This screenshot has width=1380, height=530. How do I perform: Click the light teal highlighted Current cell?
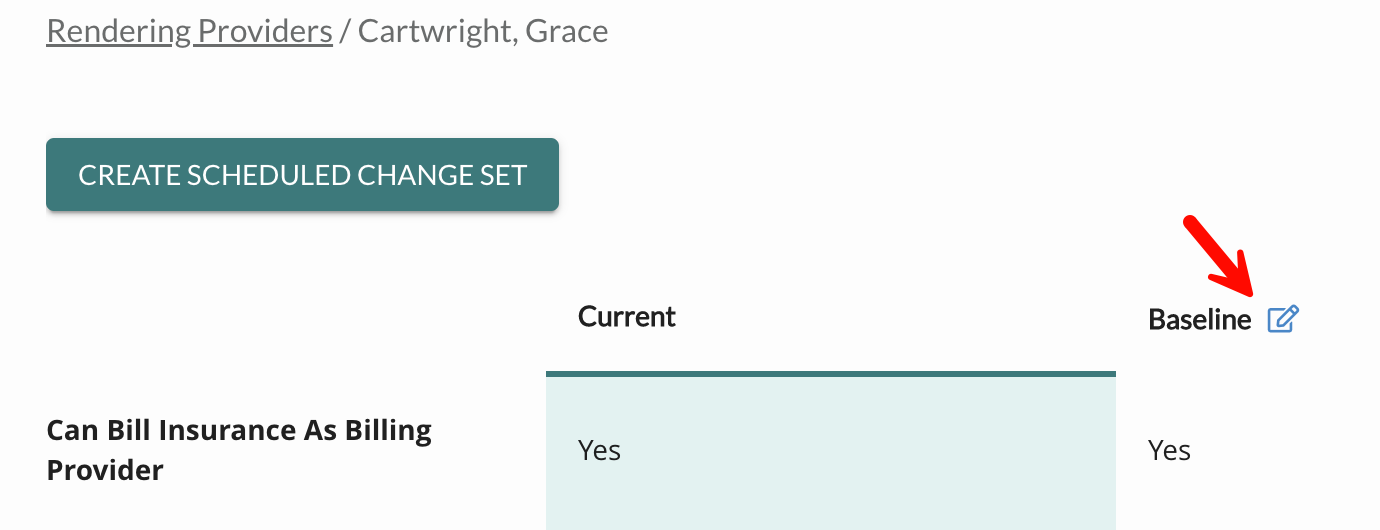[x=831, y=452]
